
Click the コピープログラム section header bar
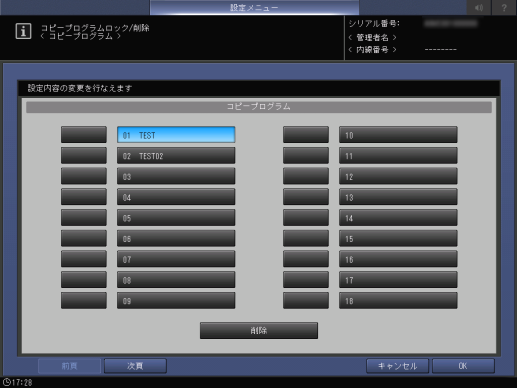pyautogui.click(x=259, y=107)
